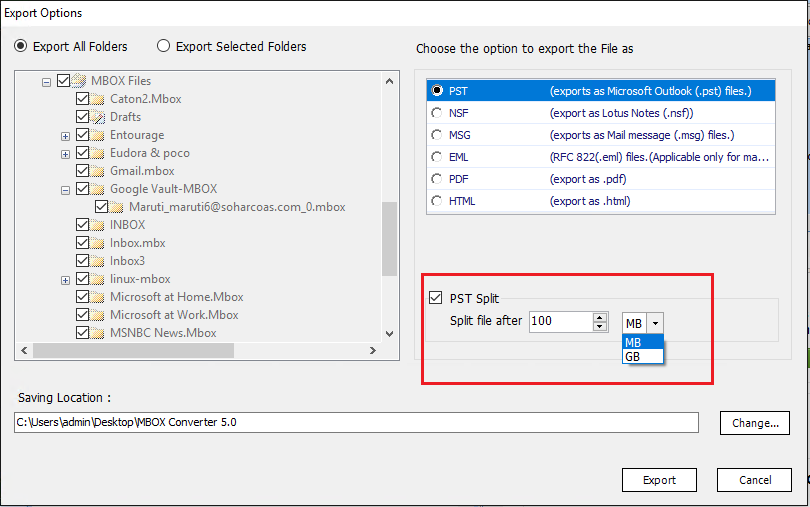The image size is (810, 507).
Task: Click the Maruti_maruti6 mbox folder icon
Action: [116, 207]
